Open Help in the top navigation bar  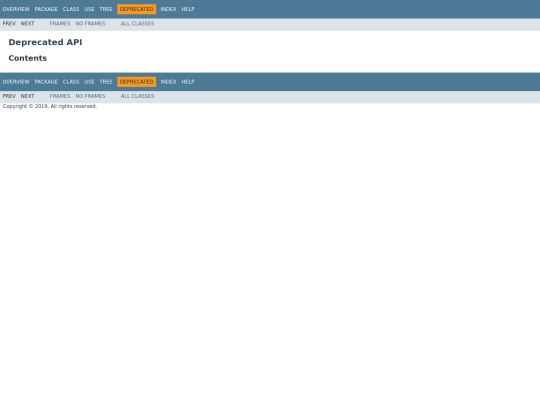(188, 9)
